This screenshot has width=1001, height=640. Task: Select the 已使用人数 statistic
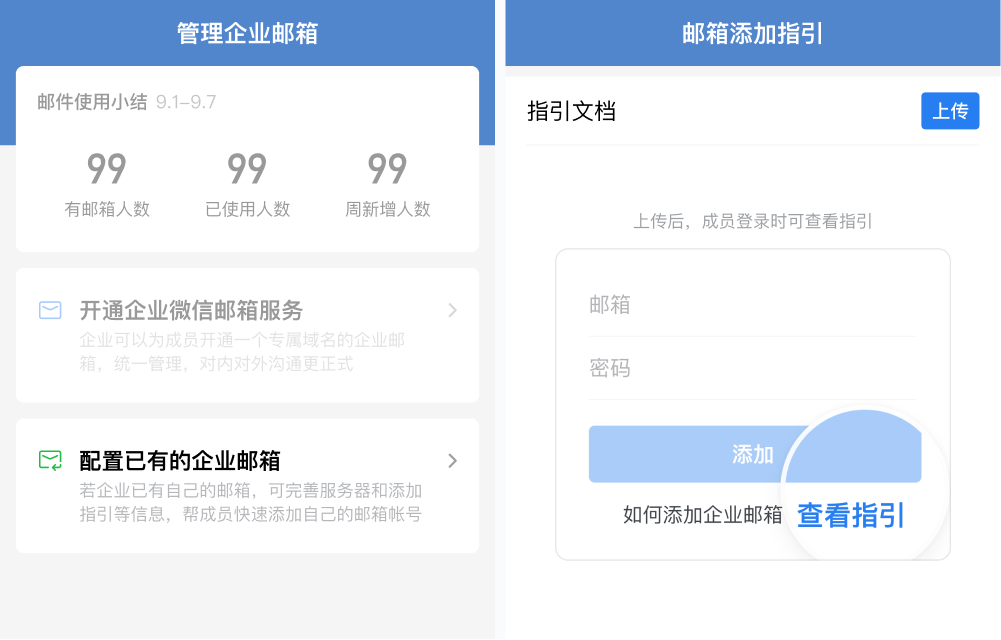pyautogui.click(x=248, y=185)
